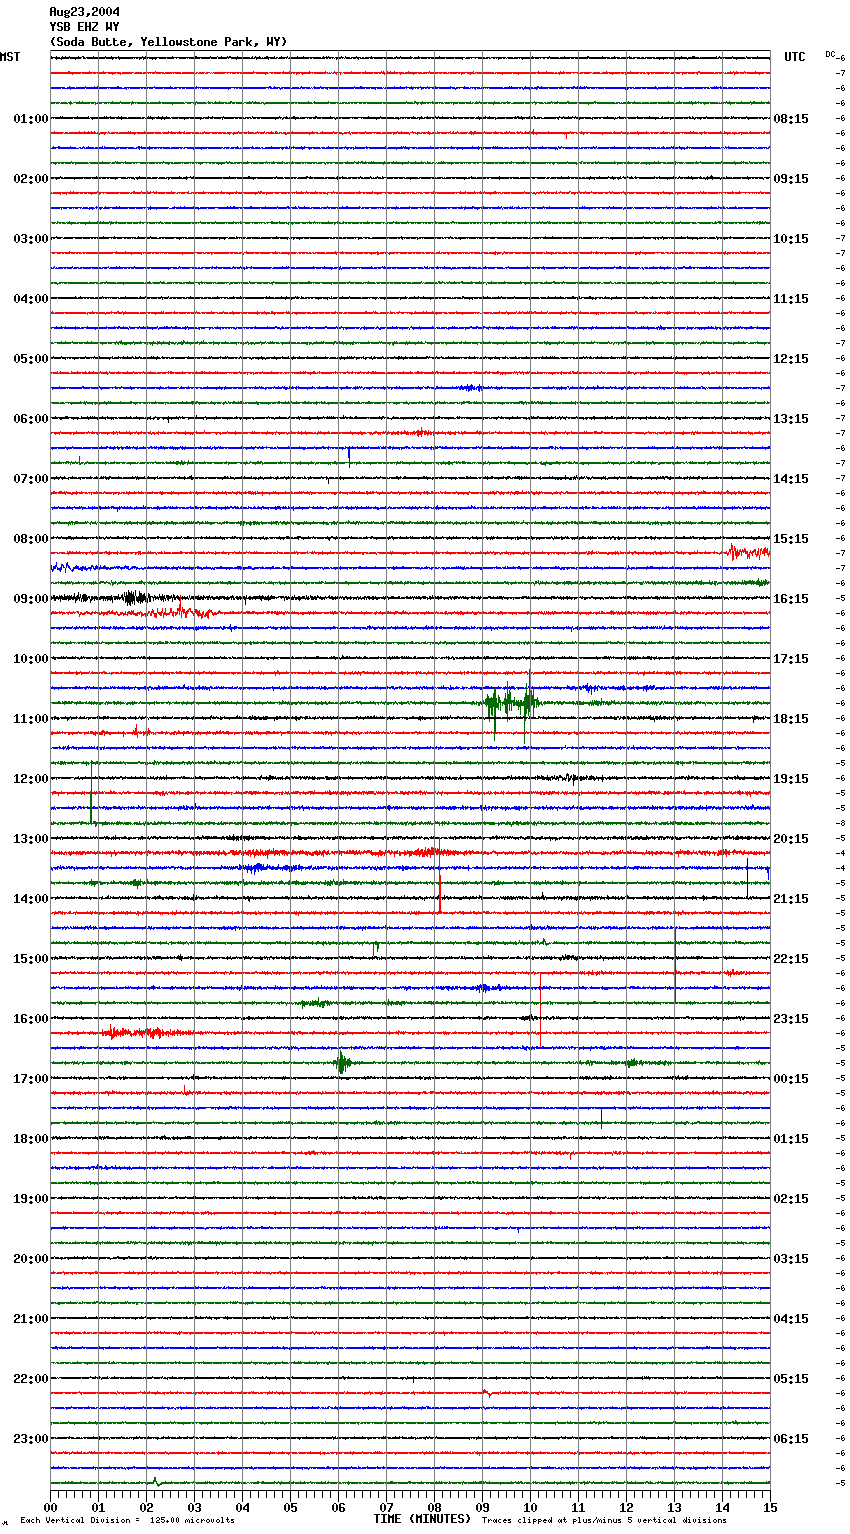
Task: Select the 18:00 MST time label
Action: tap(31, 1139)
